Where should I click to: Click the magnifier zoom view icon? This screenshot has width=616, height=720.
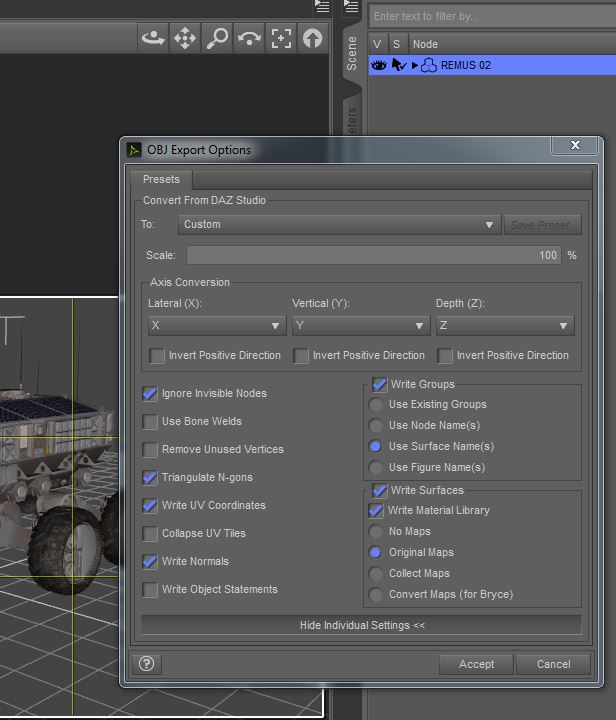pos(217,38)
